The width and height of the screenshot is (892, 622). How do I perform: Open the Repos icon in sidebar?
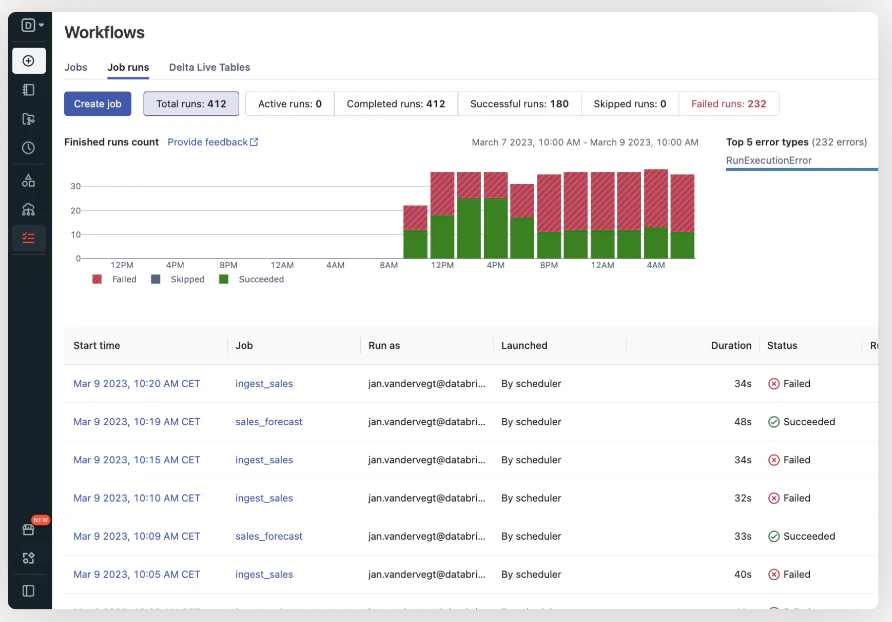[x=28, y=119]
